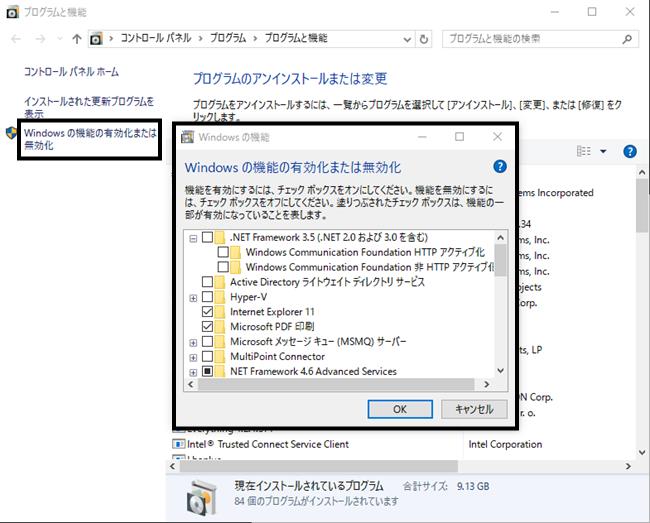
Task: Click the refresh button beside the address bar
Action: point(424,39)
